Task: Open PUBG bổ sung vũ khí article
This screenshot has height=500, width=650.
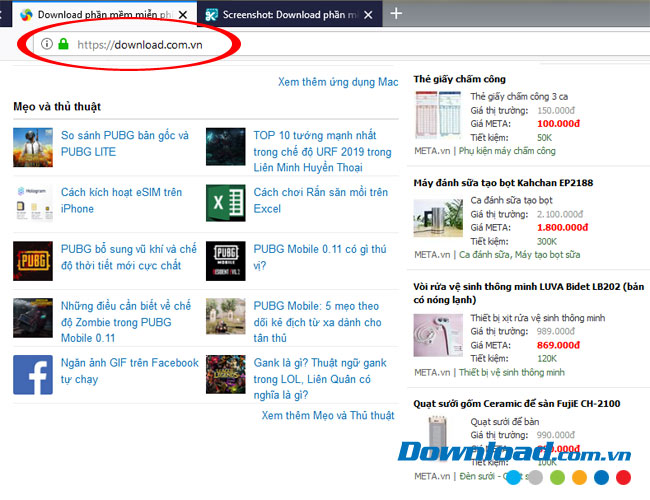Action: (x=129, y=257)
